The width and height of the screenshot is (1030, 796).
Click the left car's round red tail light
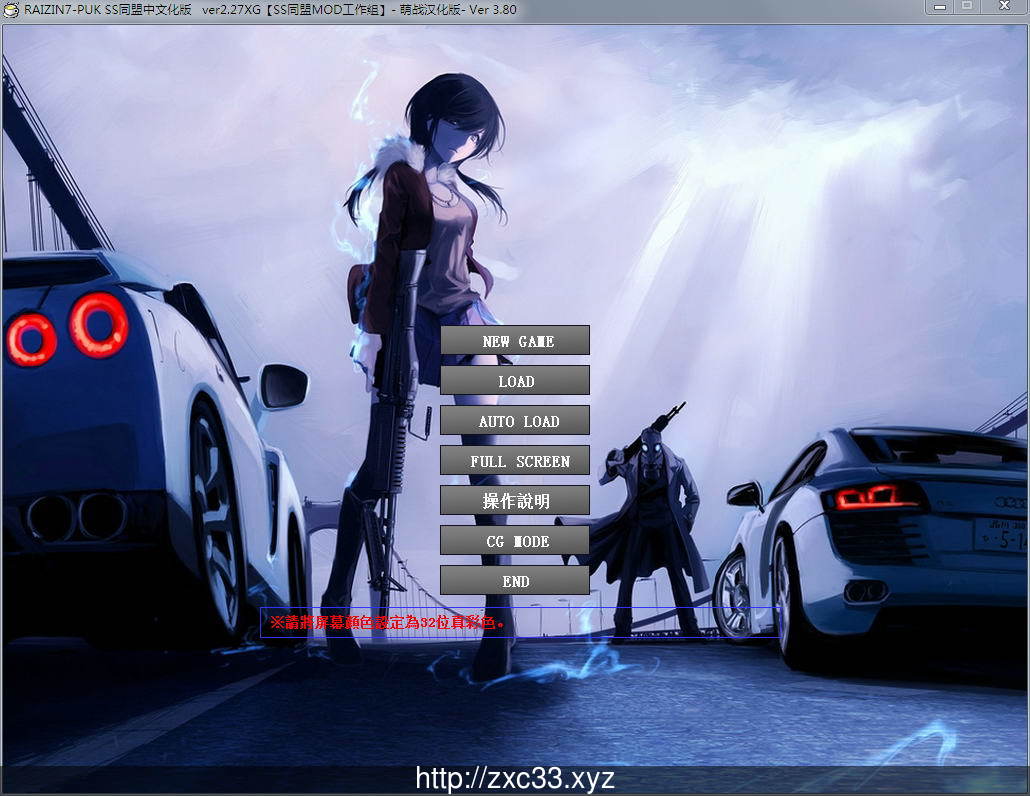tap(98, 326)
